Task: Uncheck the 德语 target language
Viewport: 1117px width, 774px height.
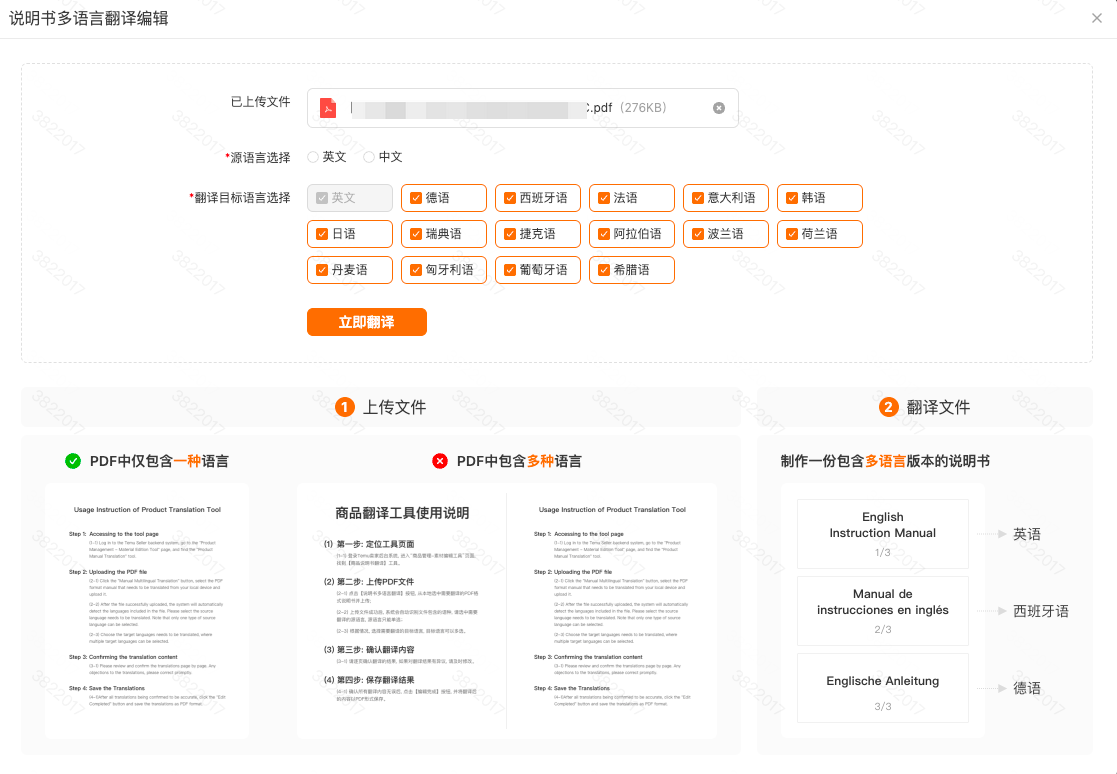Action: point(414,198)
